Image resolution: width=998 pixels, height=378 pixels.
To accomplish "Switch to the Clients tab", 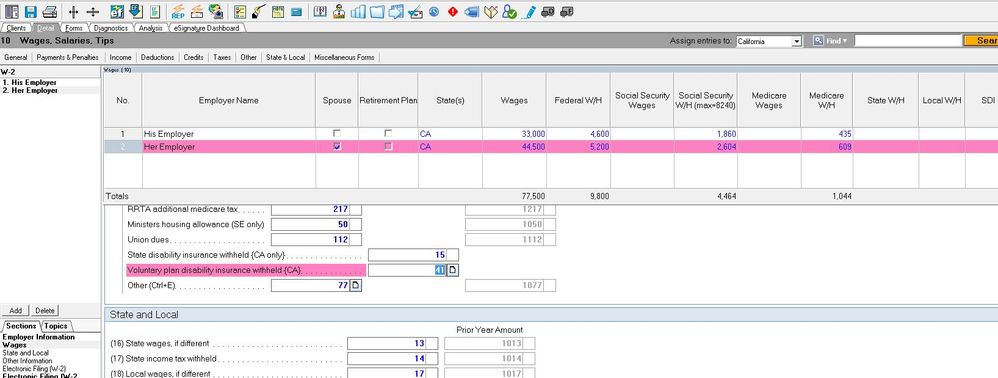I will 16,28.
